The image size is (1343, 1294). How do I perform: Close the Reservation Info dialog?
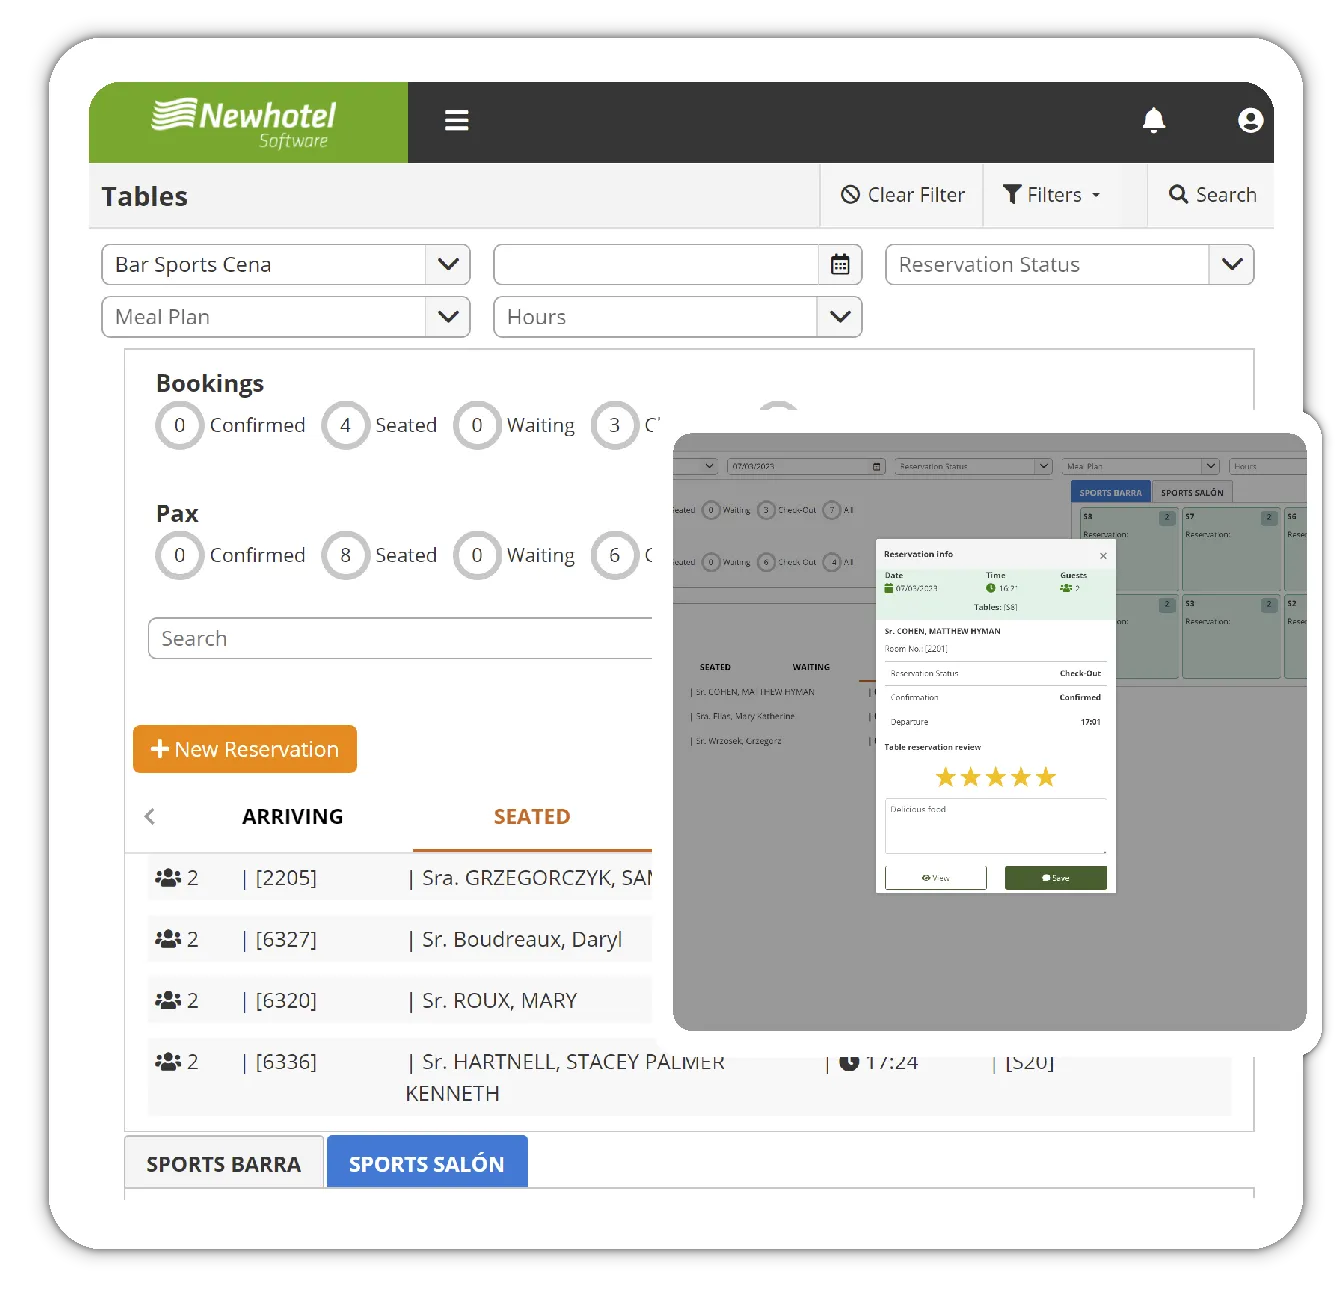click(1103, 556)
